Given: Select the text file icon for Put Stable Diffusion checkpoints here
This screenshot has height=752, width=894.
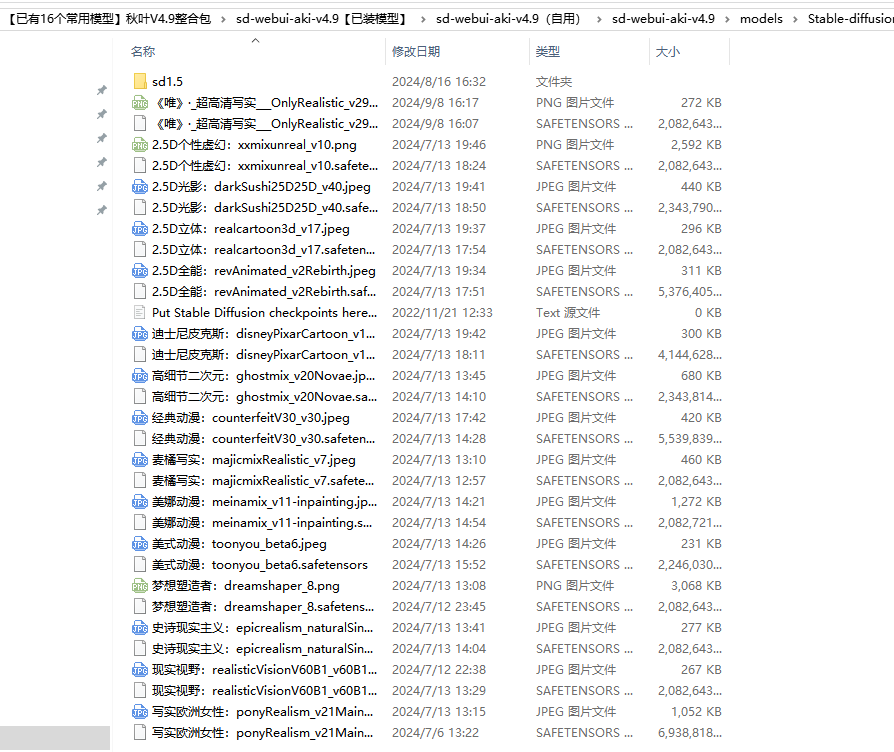Looking at the screenshot, I should [x=140, y=312].
